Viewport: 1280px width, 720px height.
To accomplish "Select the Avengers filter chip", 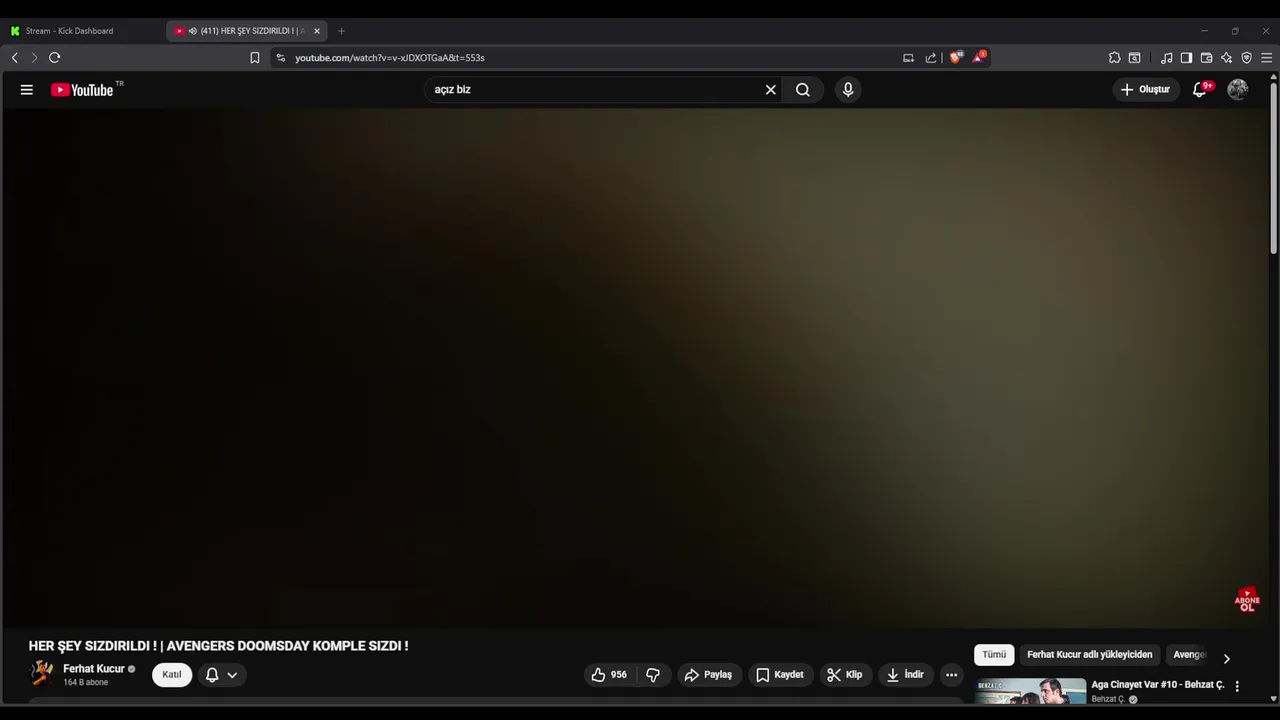I will pos(1189,655).
